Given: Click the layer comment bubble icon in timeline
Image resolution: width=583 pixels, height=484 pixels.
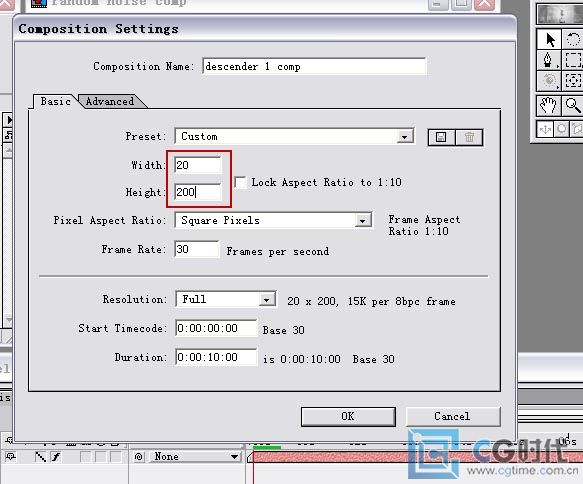Looking at the screenshot, I should coord(10,456).
